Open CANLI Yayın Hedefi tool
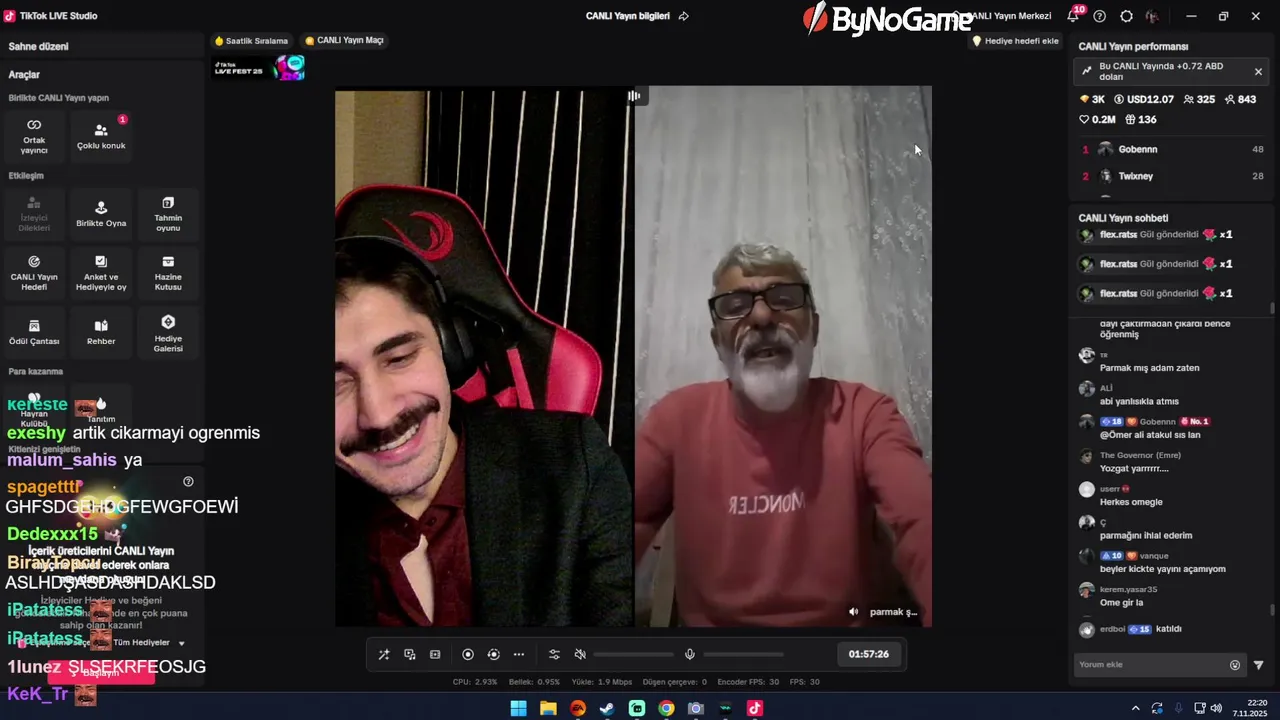 point(34,272)
